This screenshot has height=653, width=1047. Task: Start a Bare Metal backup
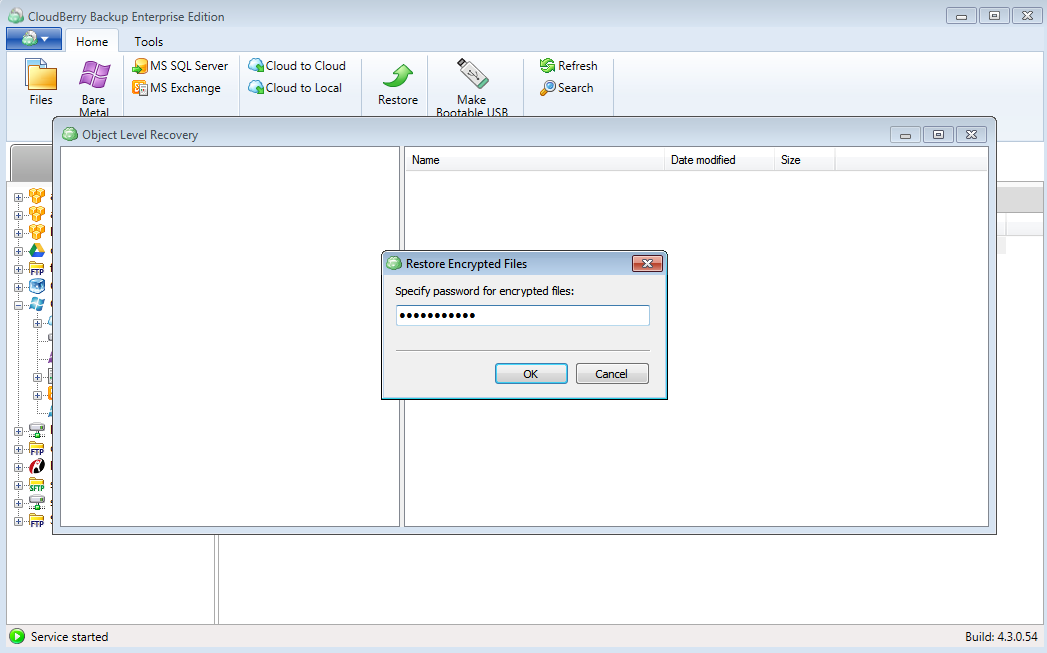coord(93,87)
